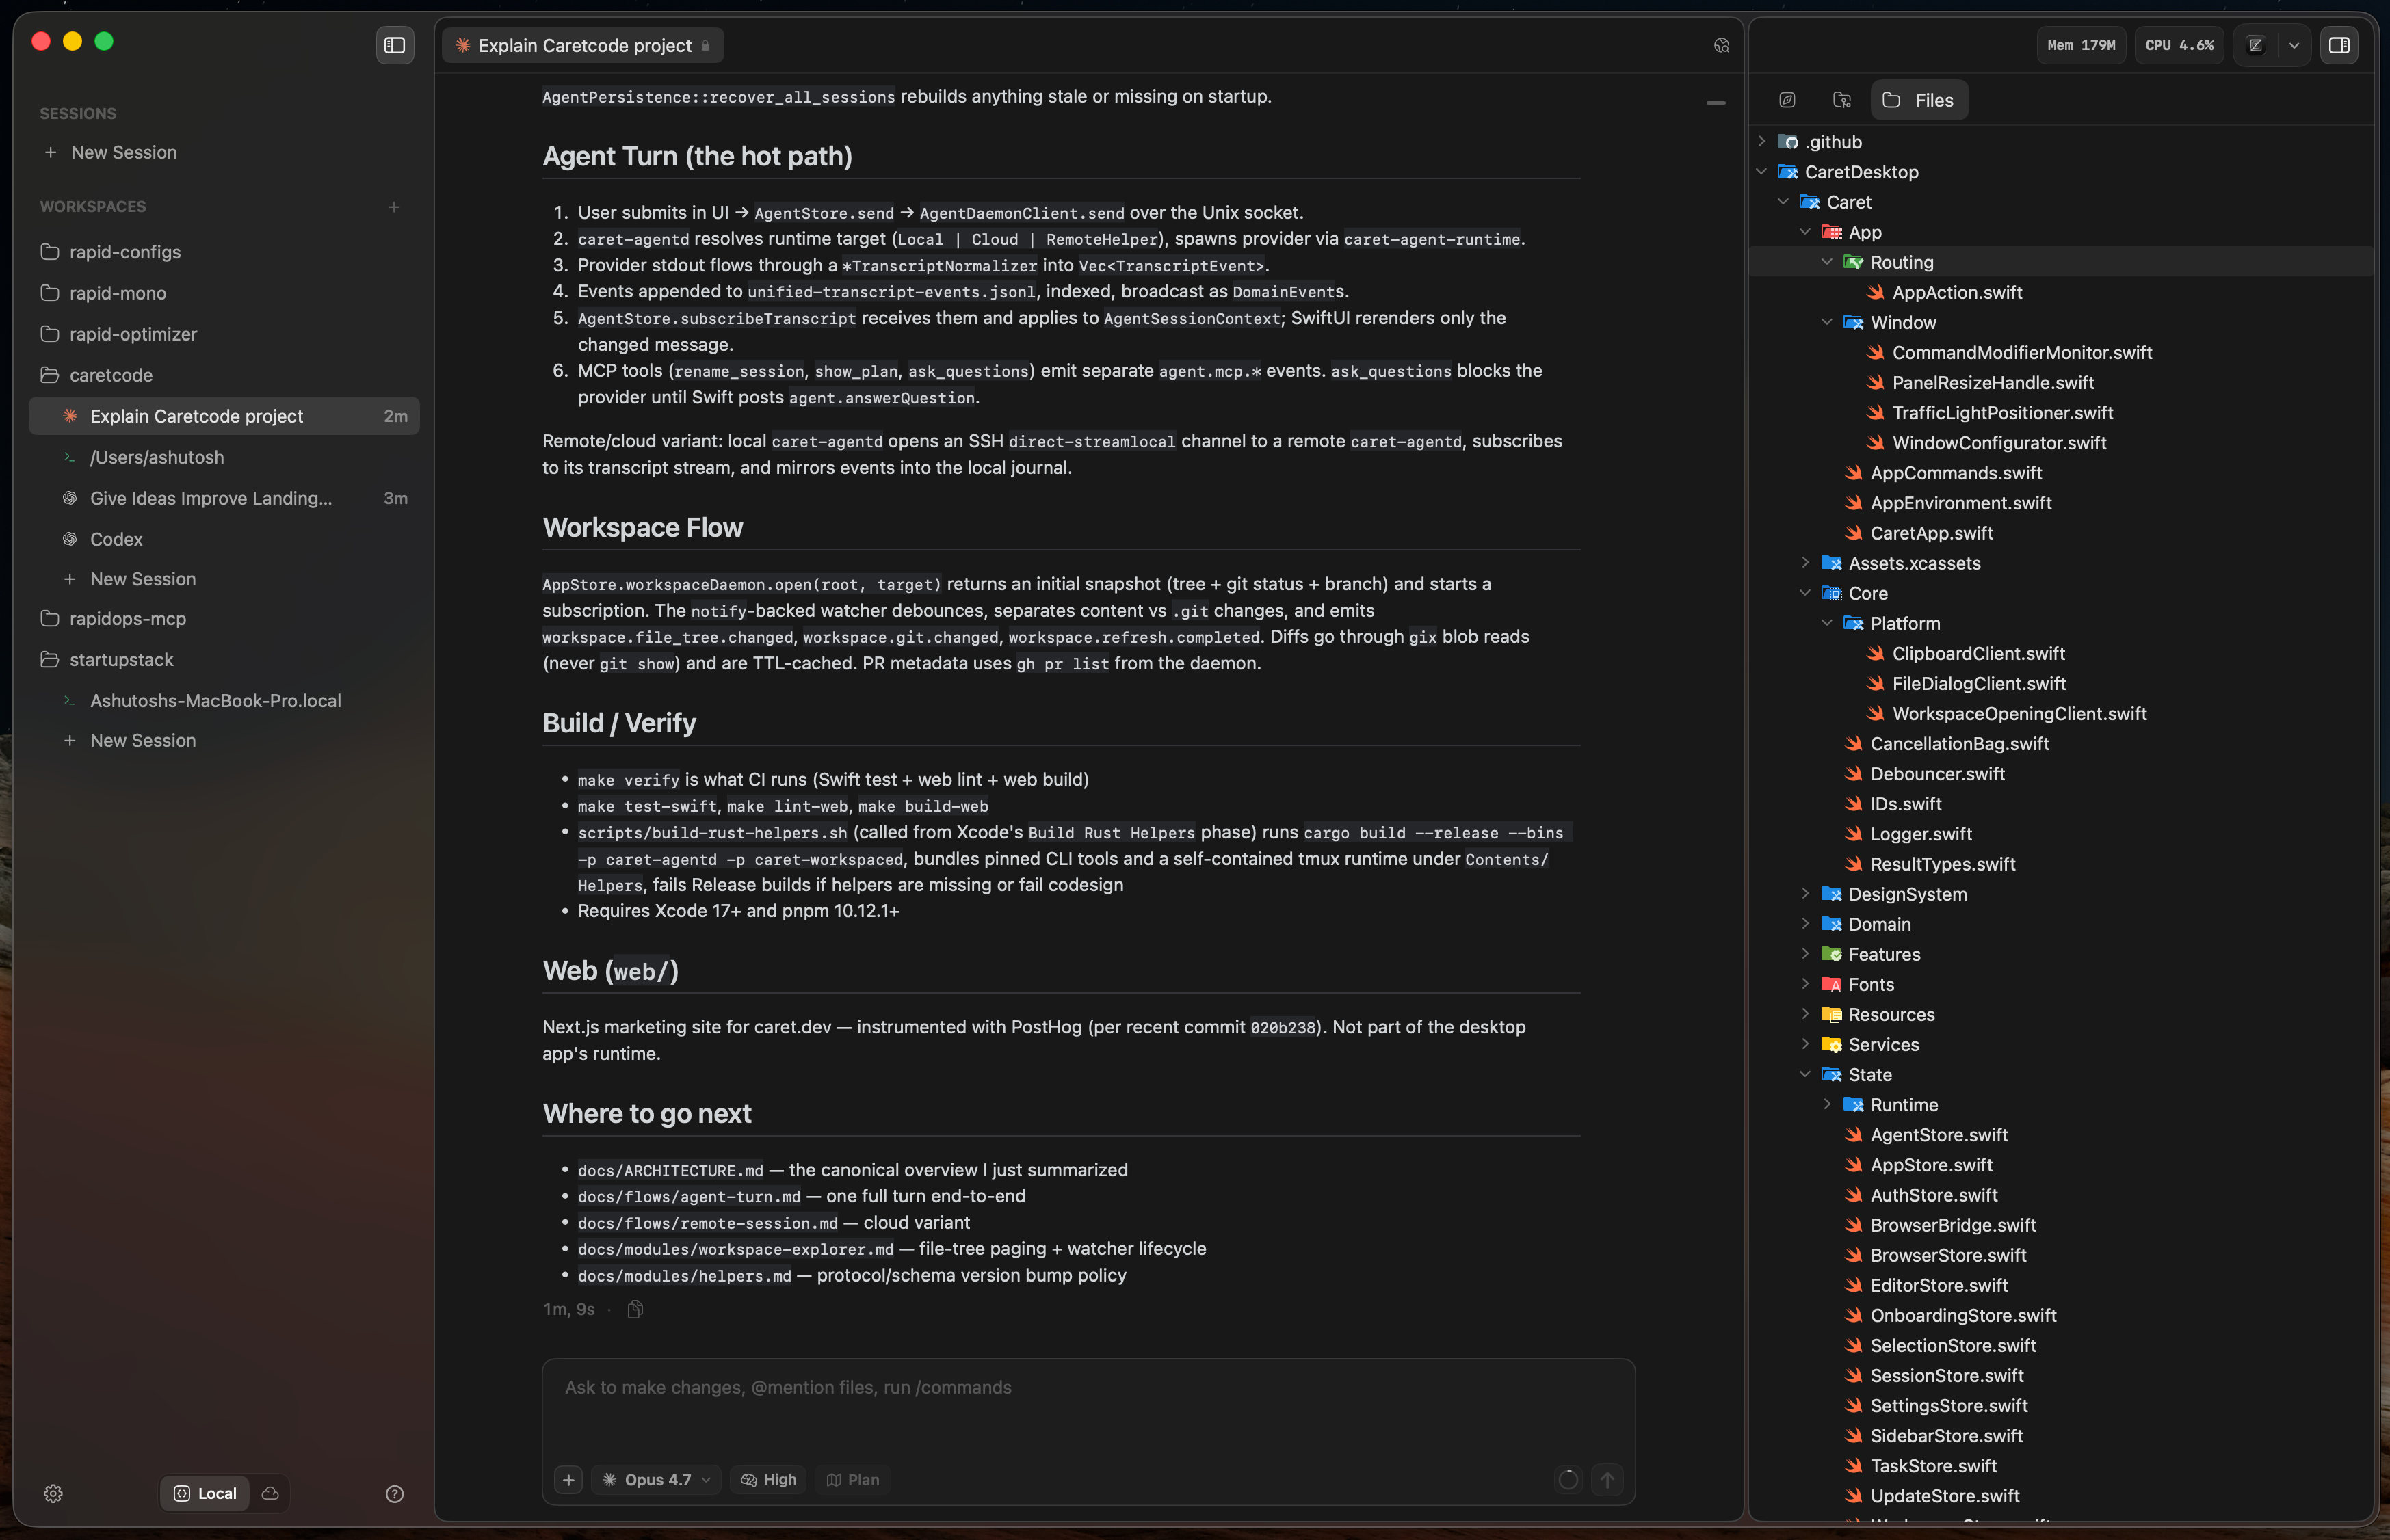Viewport: 2390px width, 1540px height.
Task: Open the settings gear icon
Action: pos(54,1493)
